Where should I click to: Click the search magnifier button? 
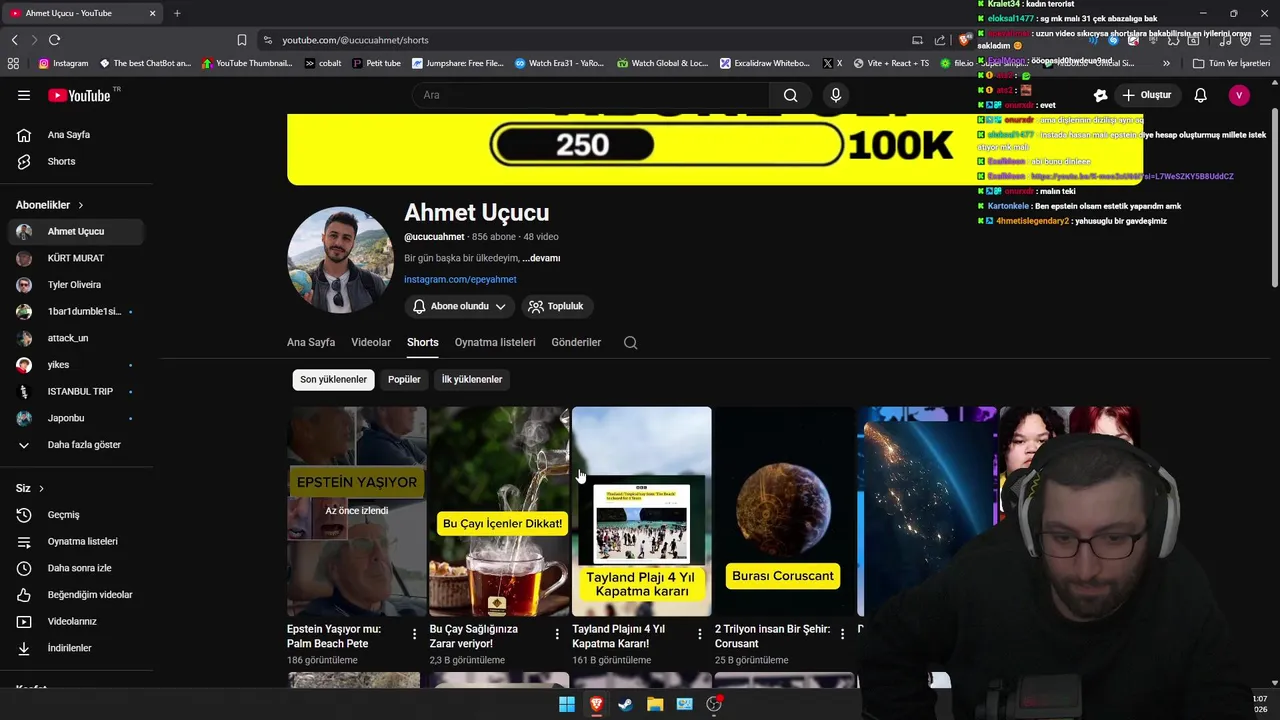pyautogui.click(x=790, y=95)
